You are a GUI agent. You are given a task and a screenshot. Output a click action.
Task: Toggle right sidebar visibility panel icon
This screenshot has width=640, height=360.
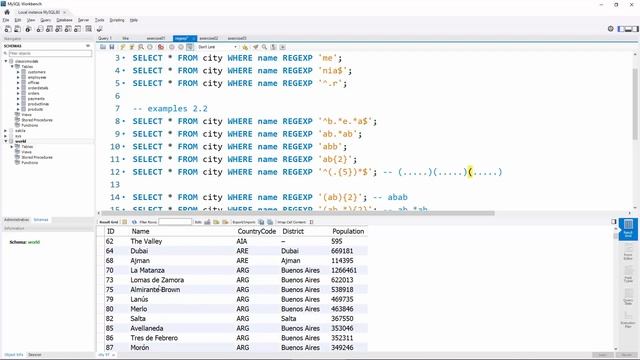(635, 29)
